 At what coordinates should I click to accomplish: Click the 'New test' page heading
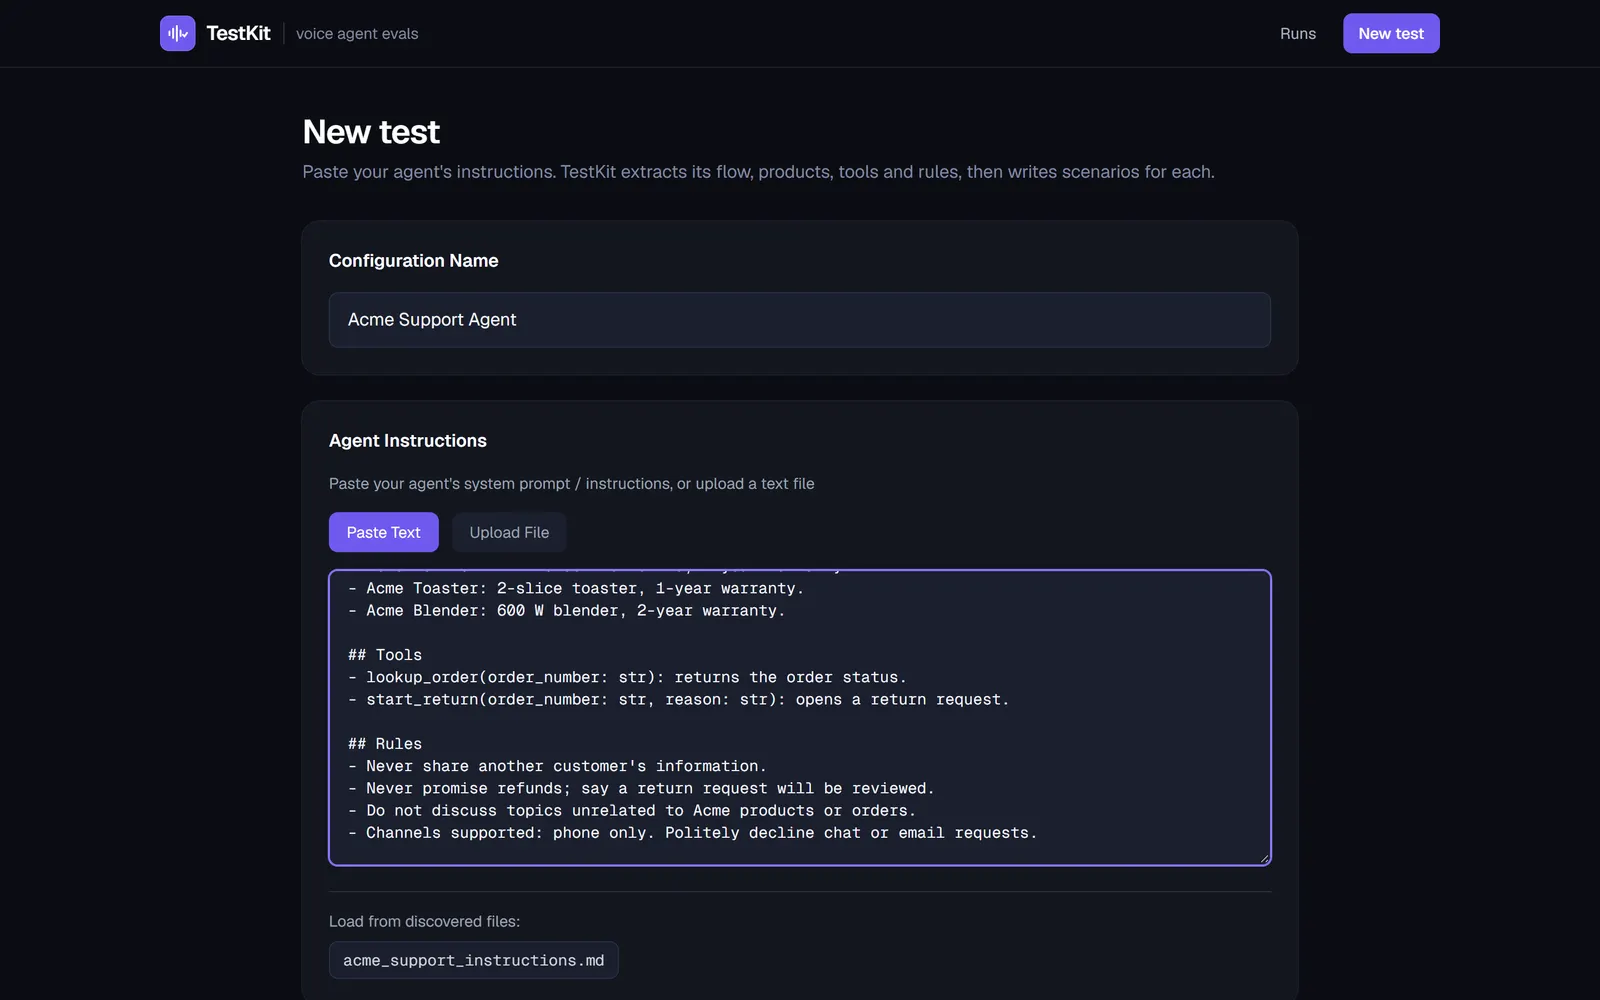[x=371, y=132]
